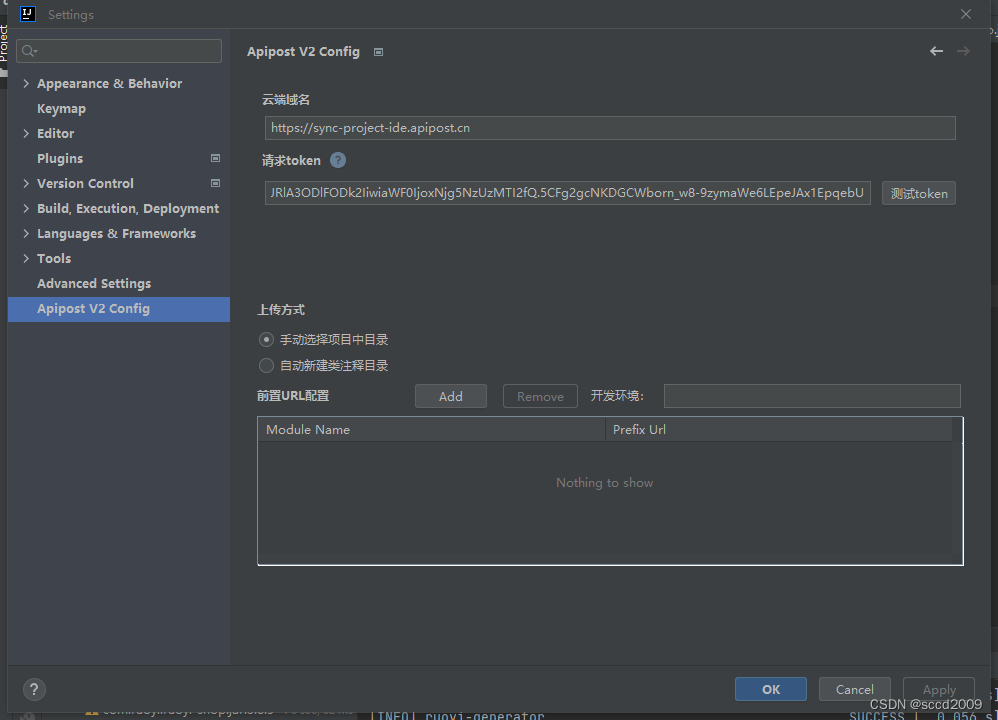The image size is (998, 720).
Task: Confirm settings with OK
Action: (771, 689)
